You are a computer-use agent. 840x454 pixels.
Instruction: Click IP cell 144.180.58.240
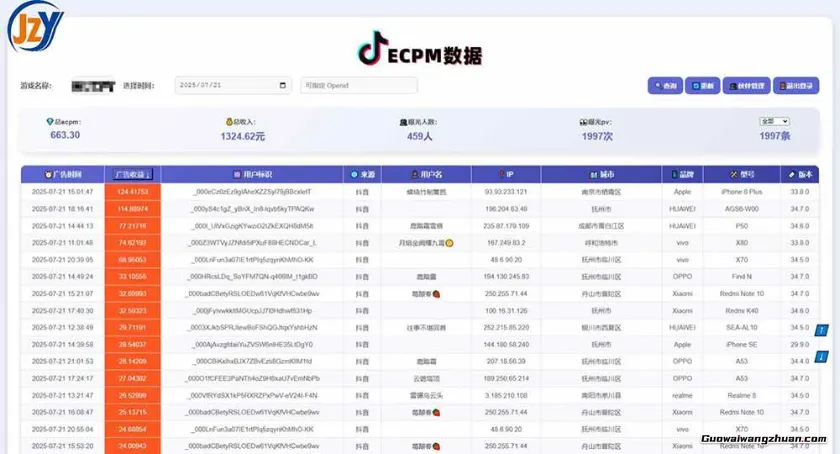(506, 345)
